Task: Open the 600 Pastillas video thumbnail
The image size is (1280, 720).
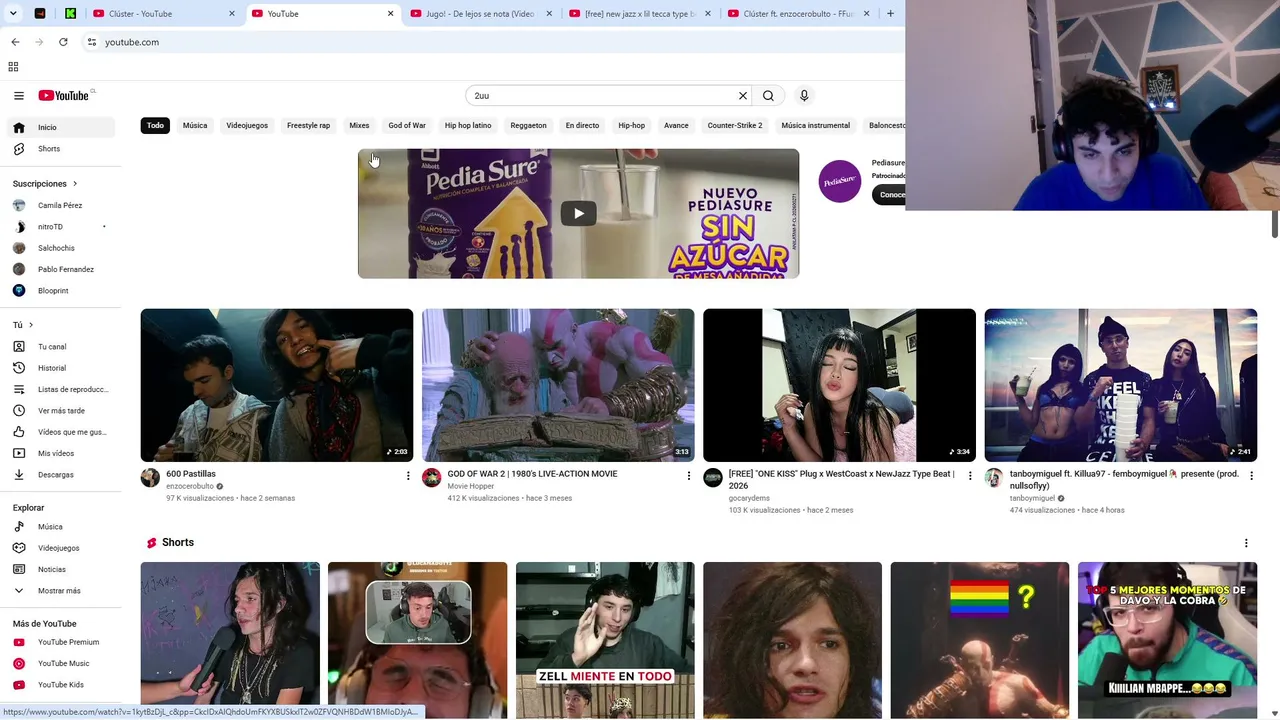Action: click(277, 385)
